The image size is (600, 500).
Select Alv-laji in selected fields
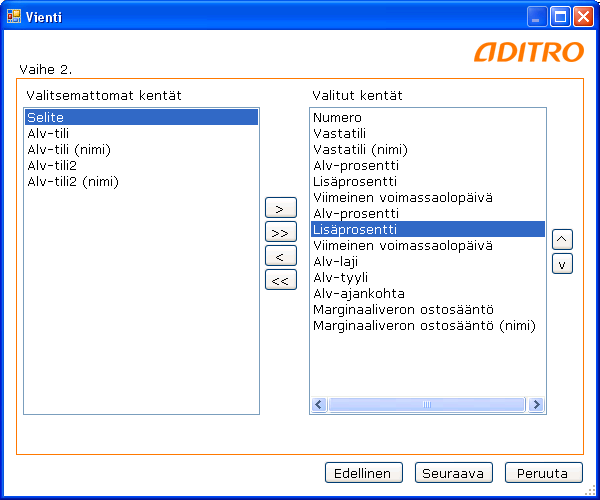point(427,261)
